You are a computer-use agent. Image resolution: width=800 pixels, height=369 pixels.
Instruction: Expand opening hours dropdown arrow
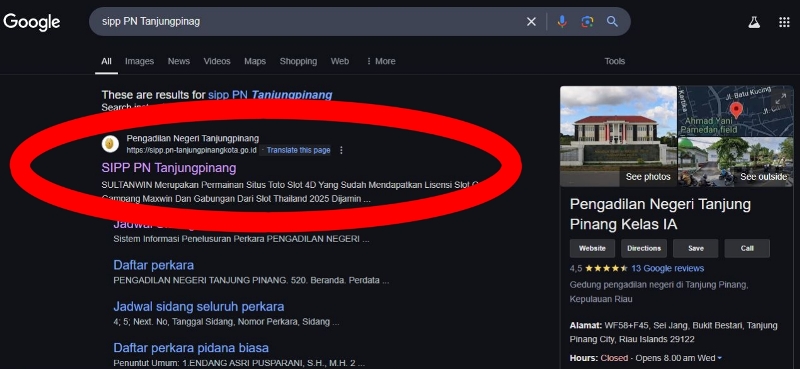[x=719, y=358]
